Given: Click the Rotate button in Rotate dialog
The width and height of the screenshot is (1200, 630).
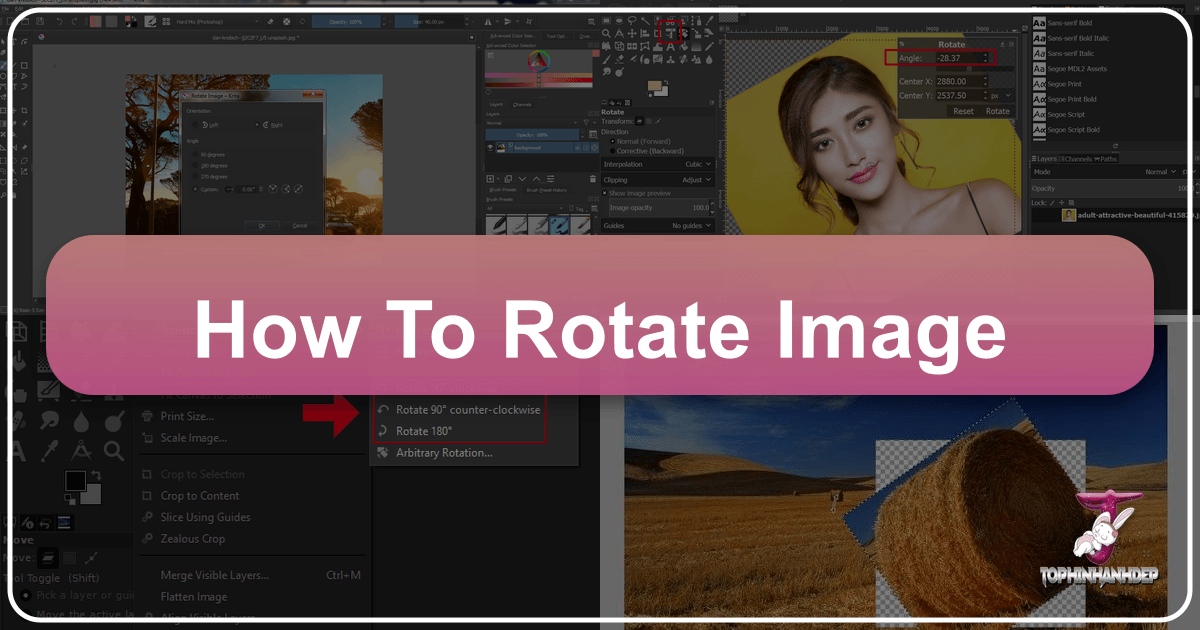Looking at the screenshot, I should 997,111.
